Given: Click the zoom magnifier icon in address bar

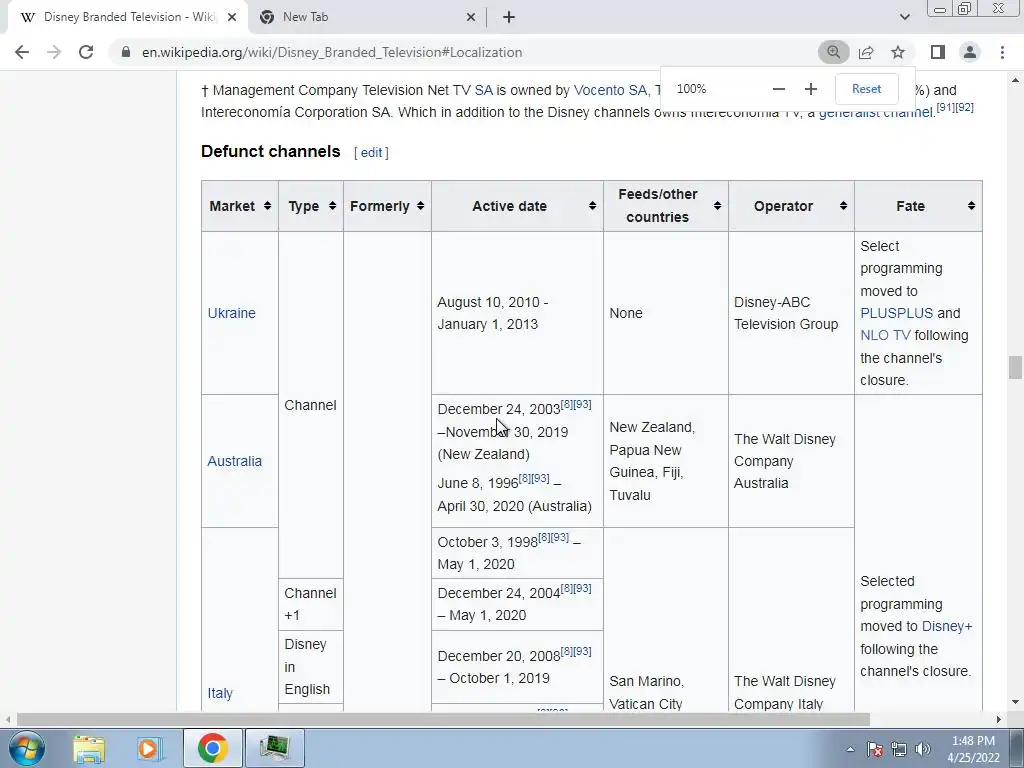Looking at the screenshot, I should tap(833, 52).
